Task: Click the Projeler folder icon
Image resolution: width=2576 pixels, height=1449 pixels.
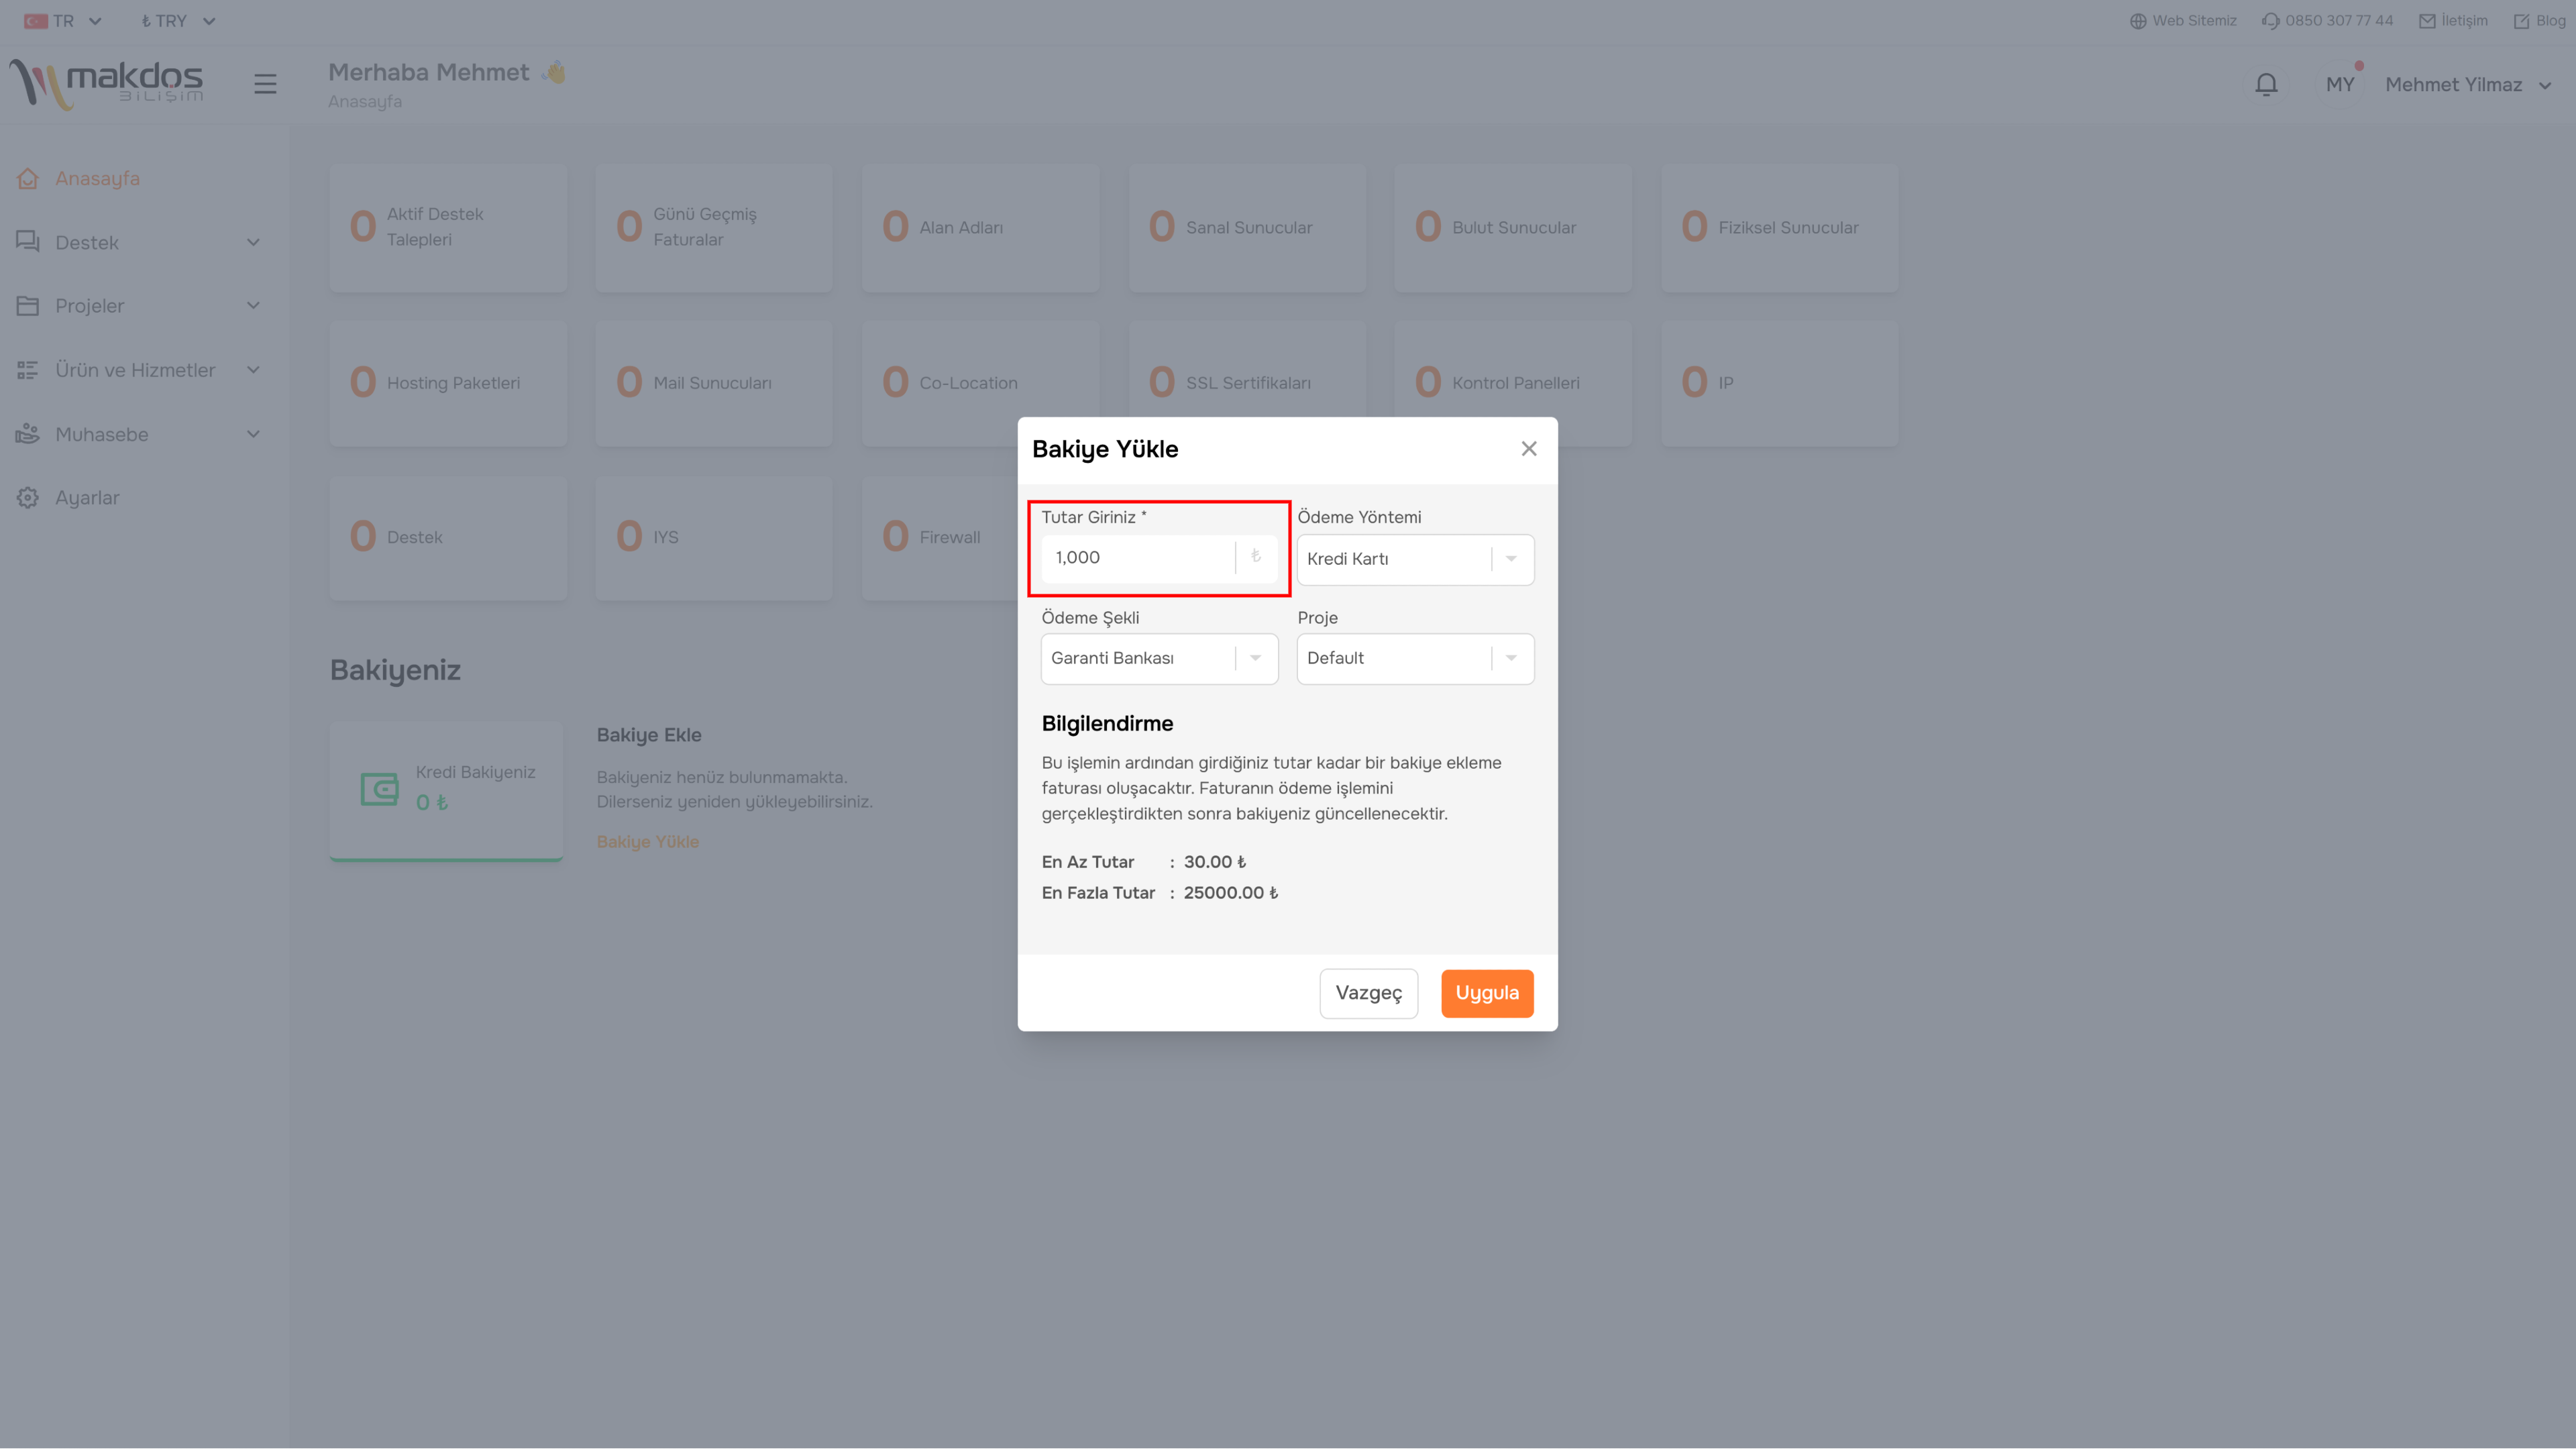Action: (28, 306)
